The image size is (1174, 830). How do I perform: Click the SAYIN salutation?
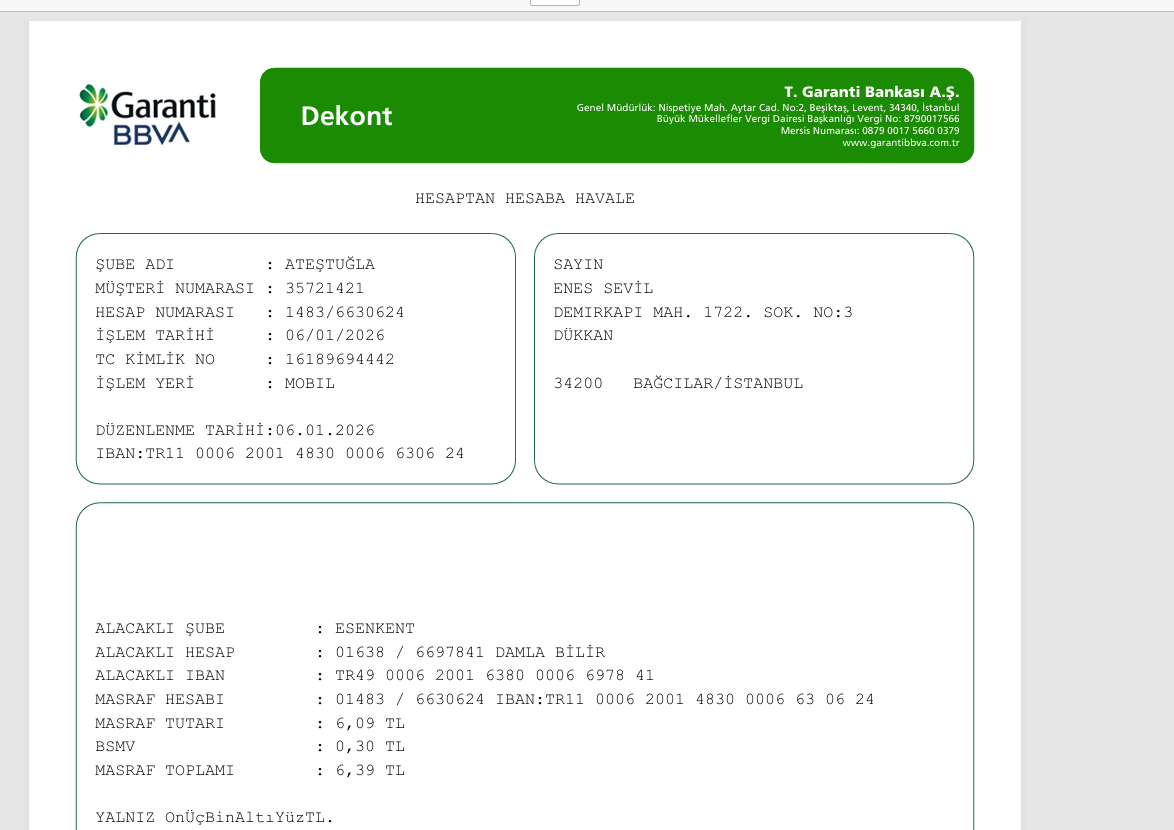tap(578, 264)
